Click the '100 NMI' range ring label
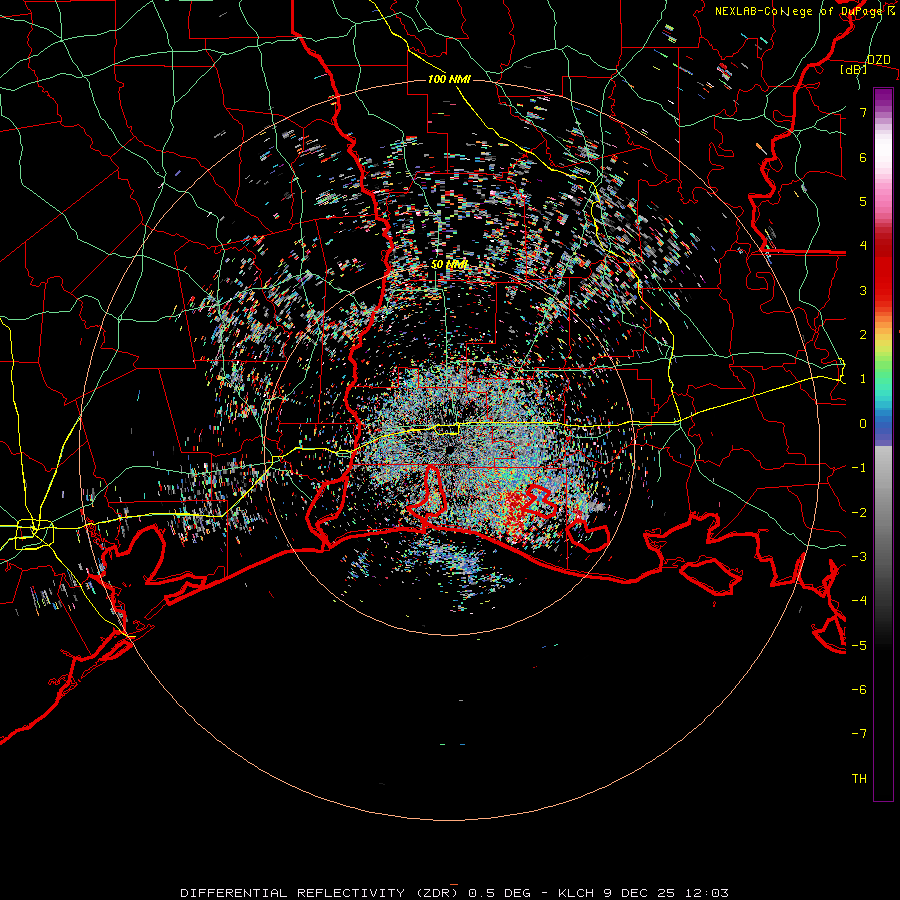The width and height of the screenshot is (900, 900). point(449,79)
